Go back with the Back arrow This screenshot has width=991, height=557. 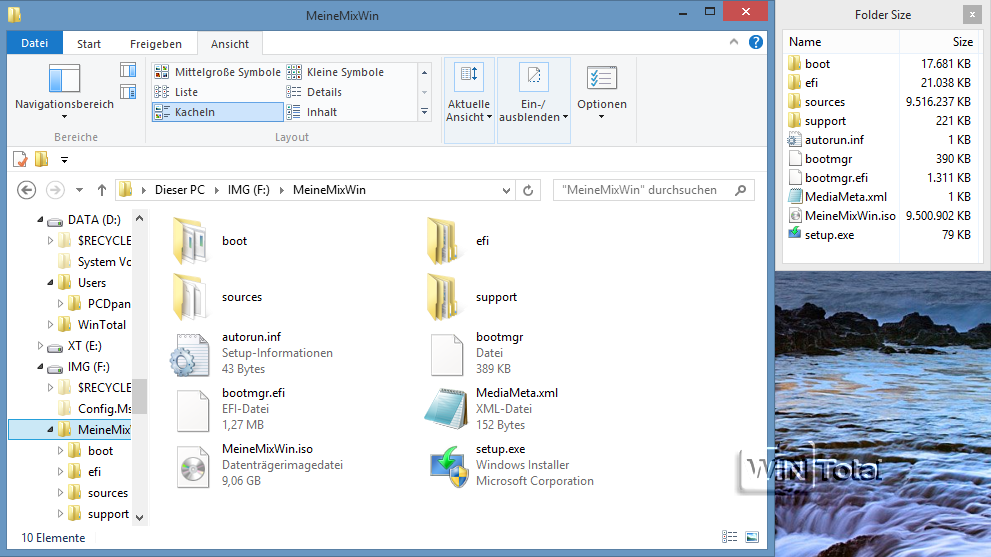point(27,190)
